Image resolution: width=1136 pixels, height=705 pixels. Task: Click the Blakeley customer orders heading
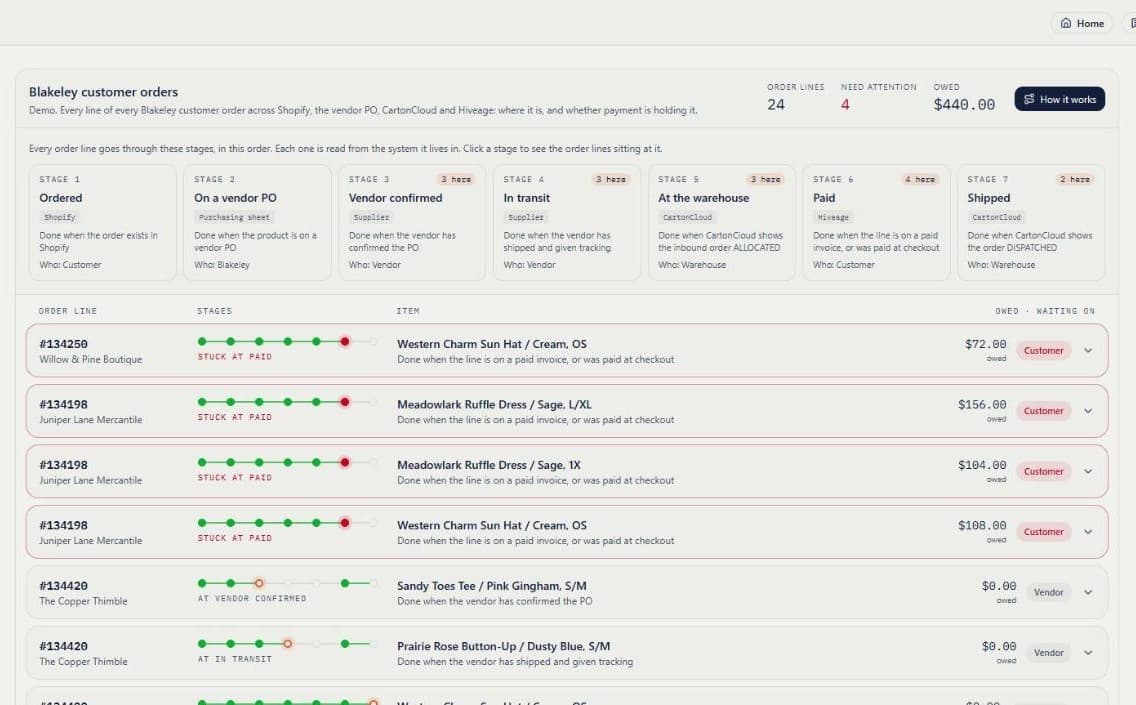coord(104,92)
